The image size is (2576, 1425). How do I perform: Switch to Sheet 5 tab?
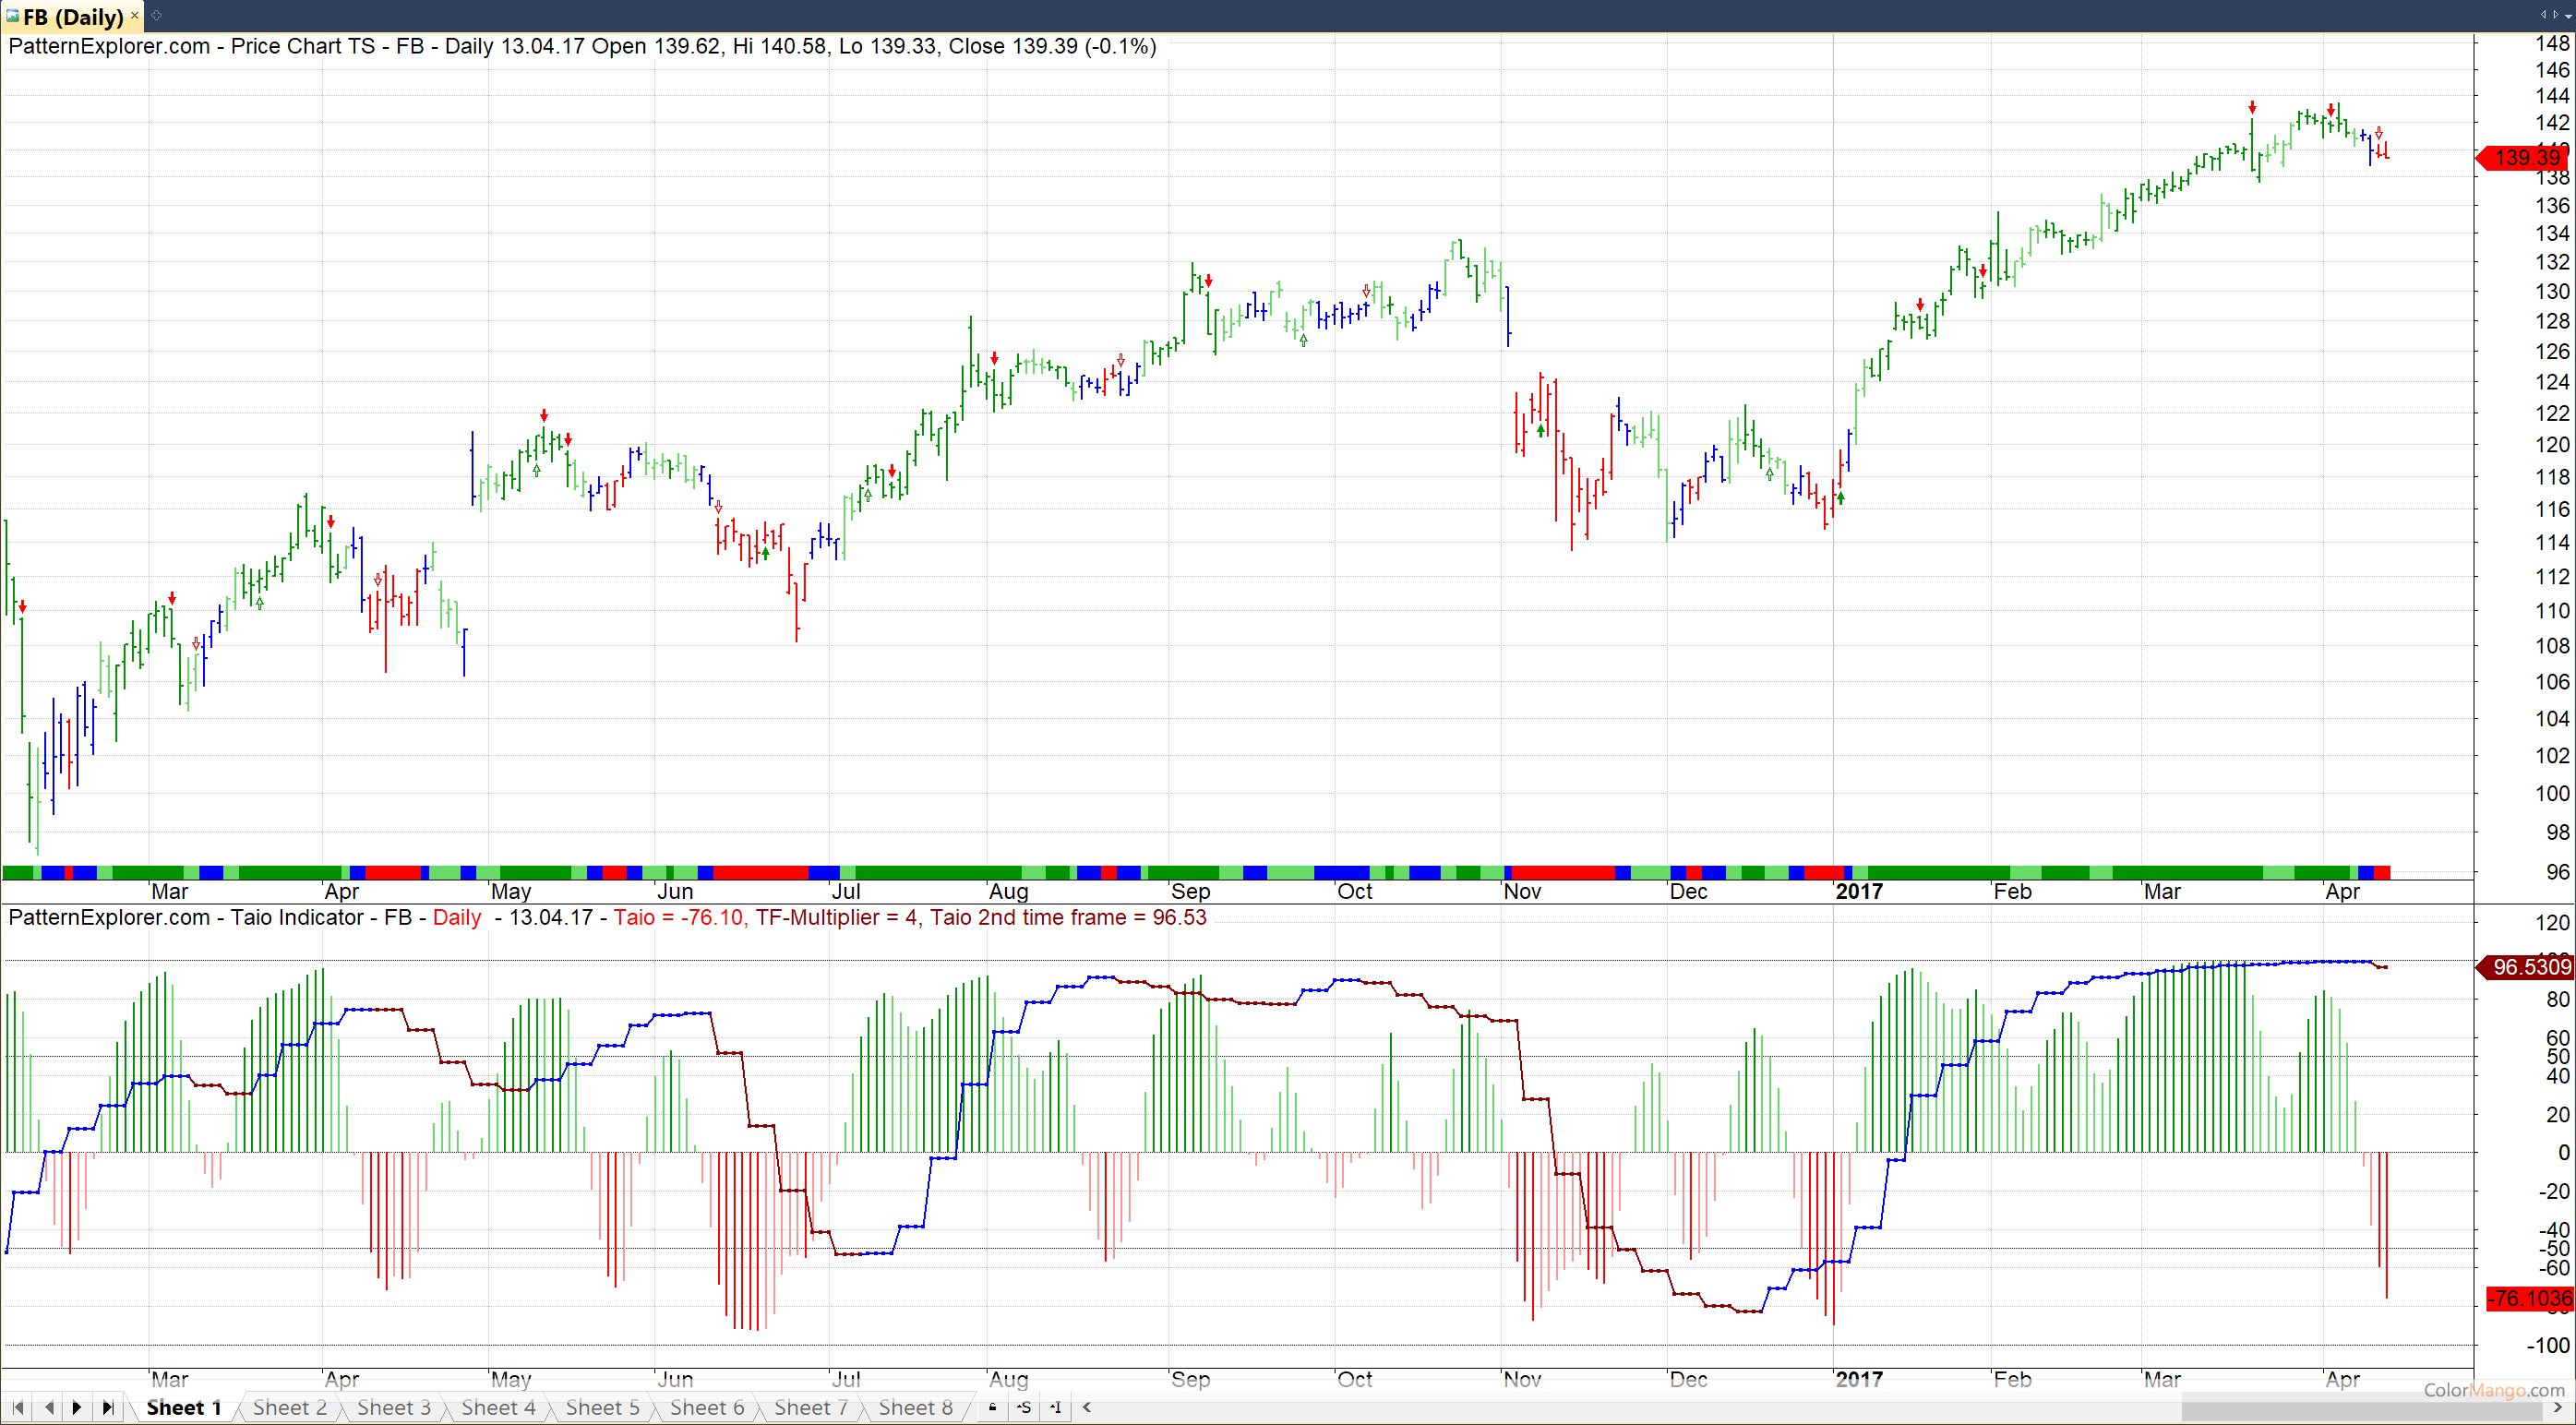(x=603, y=1408)
